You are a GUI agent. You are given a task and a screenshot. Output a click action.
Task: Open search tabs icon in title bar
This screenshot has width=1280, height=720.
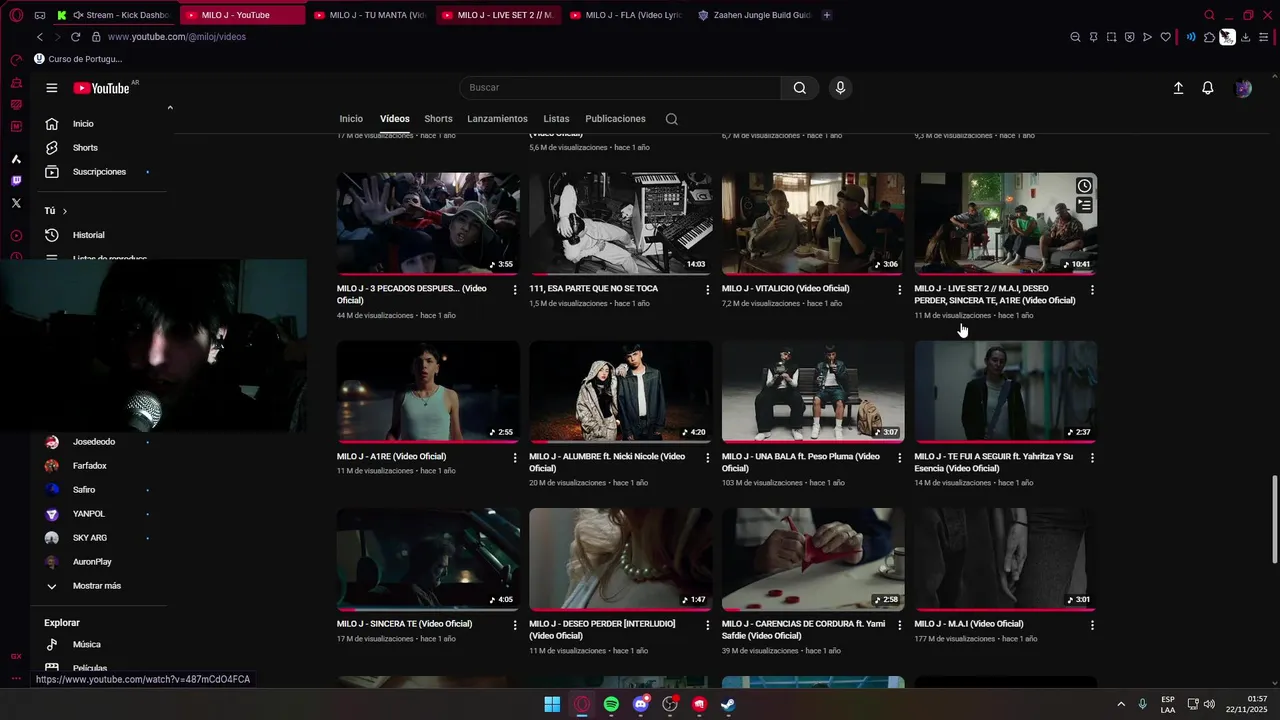(1210, 15)
